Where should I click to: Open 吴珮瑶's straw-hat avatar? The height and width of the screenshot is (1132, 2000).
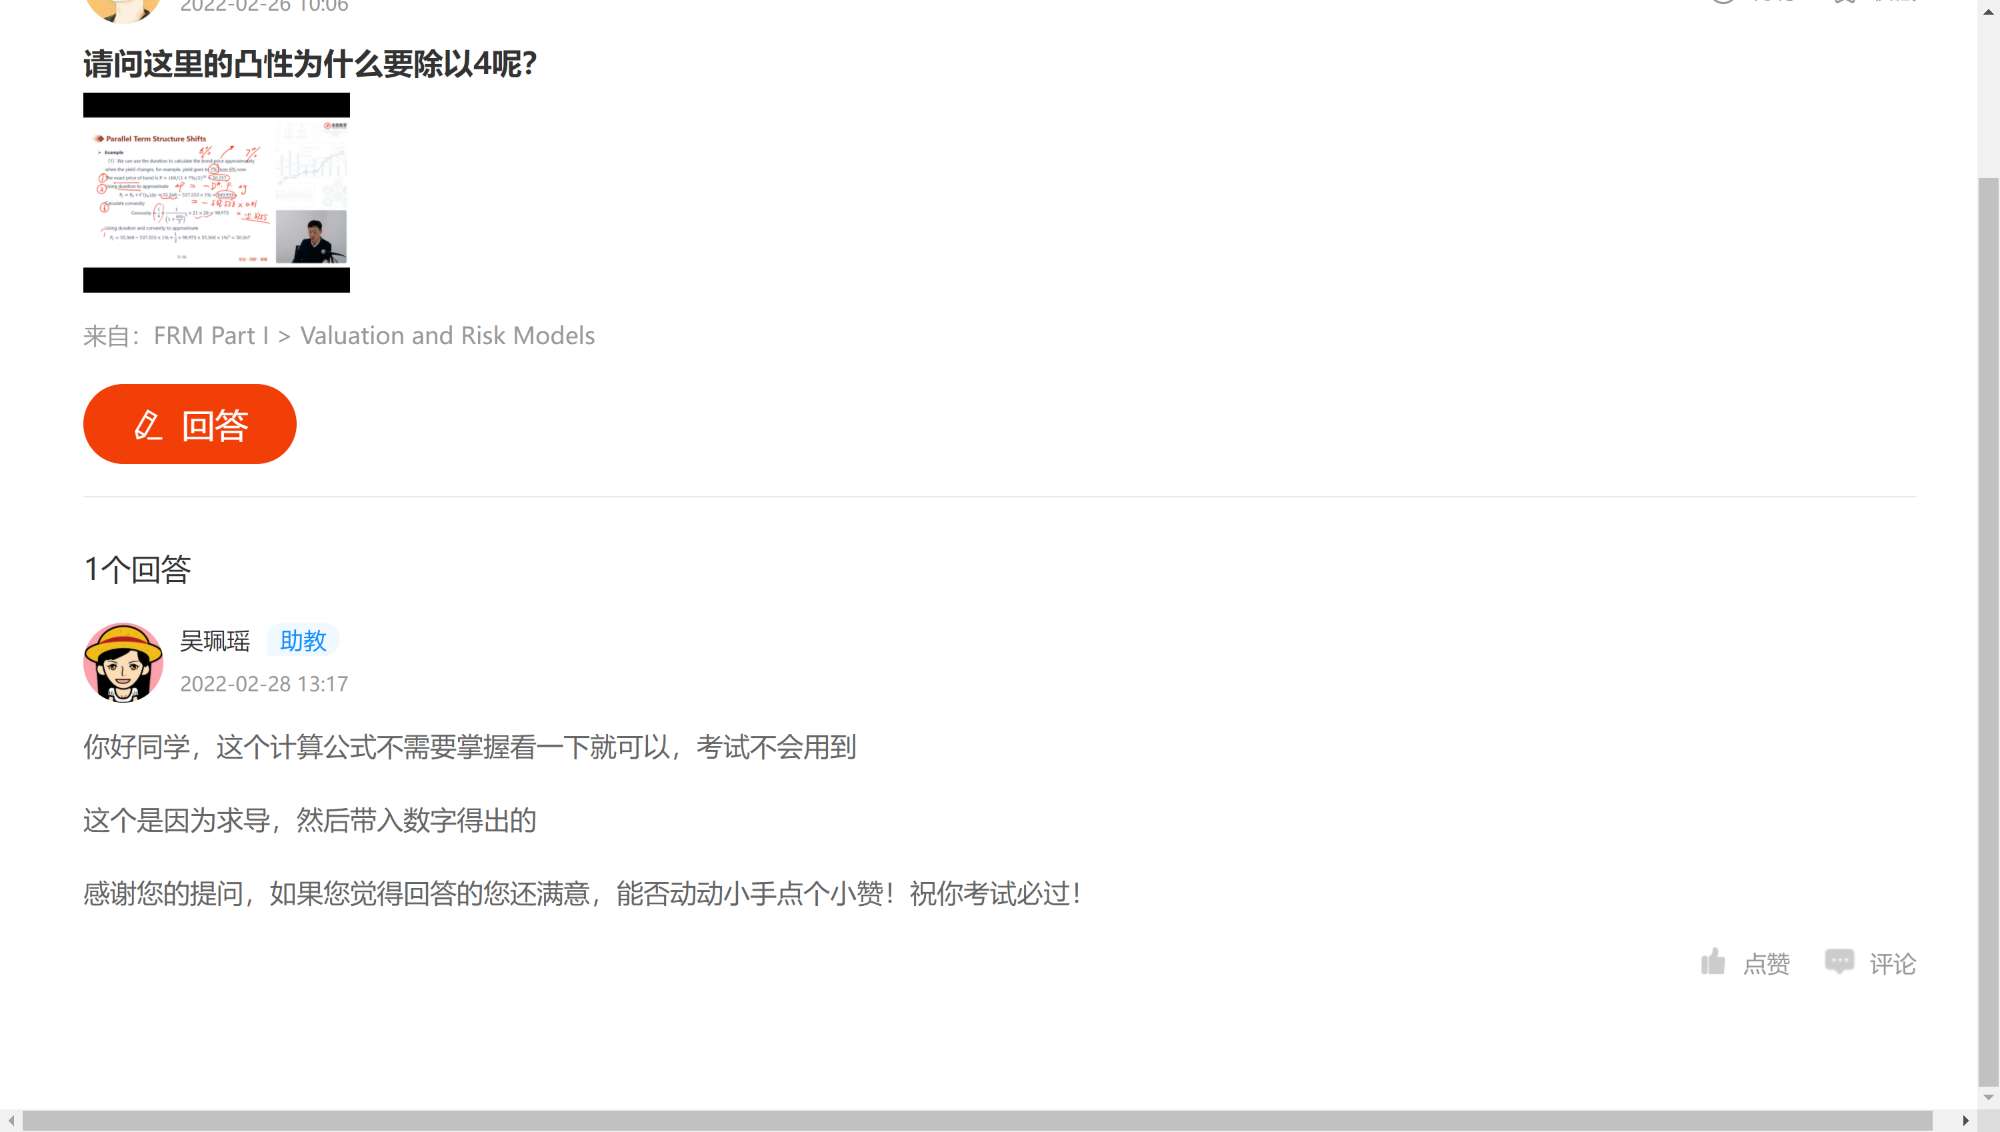point(123,662)
